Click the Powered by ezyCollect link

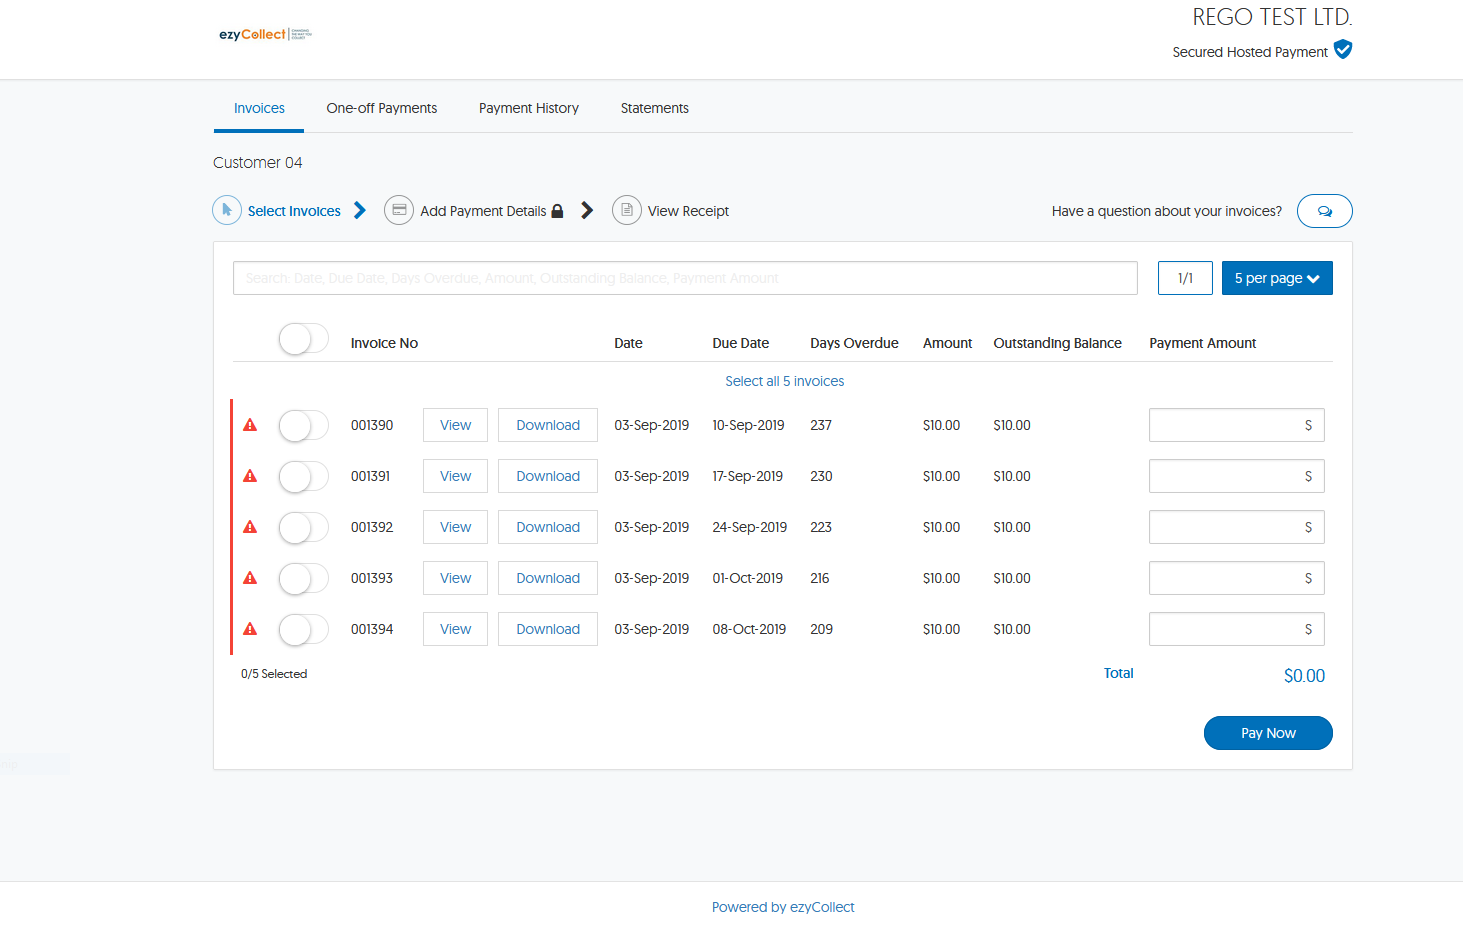pos(783,907)
